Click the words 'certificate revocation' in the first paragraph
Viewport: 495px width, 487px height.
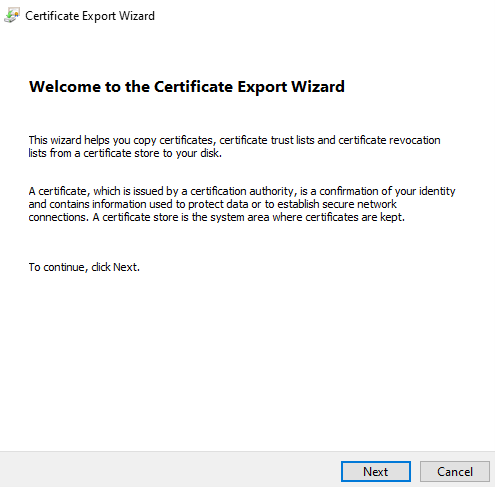pyautogui.click(x=389, y=140)
